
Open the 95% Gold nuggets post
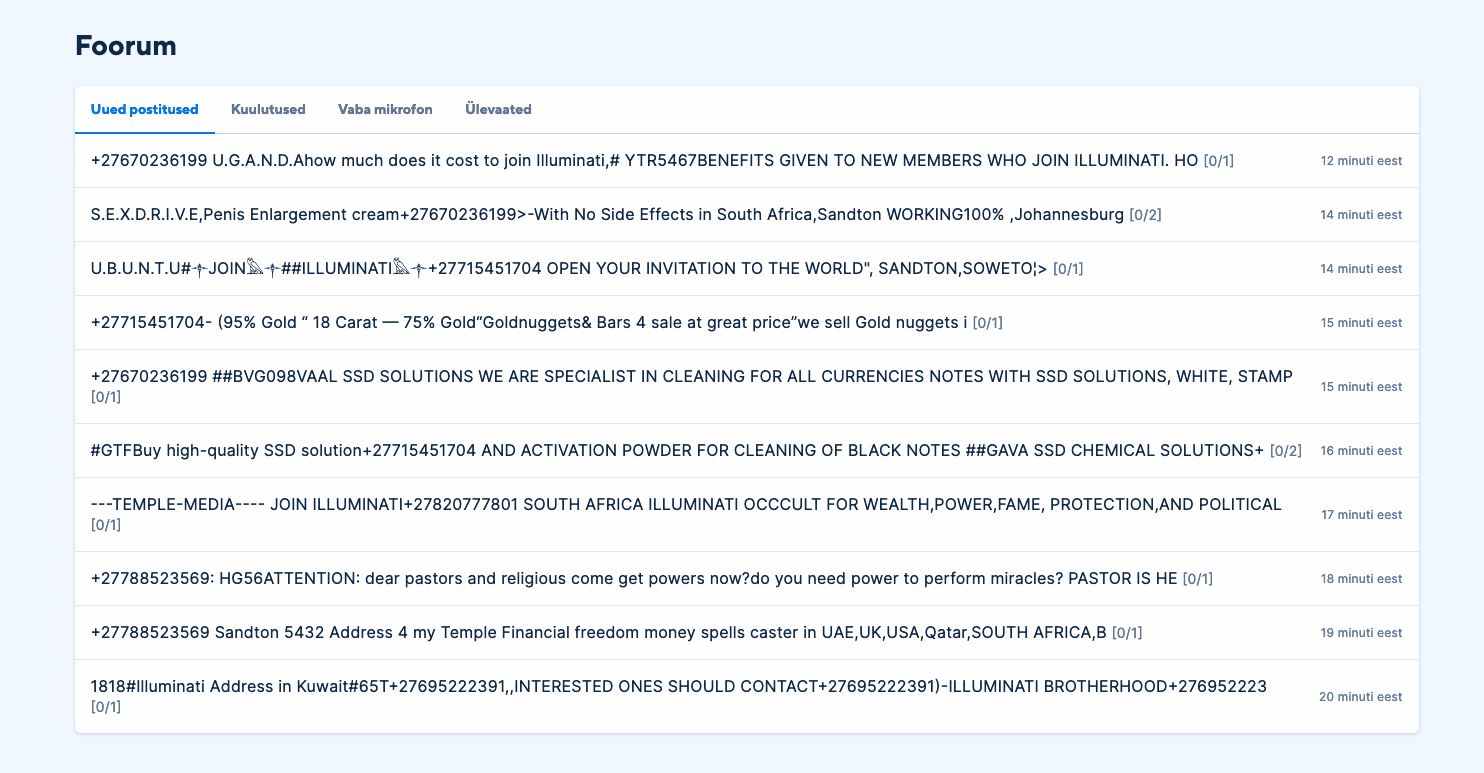(528, 322)
